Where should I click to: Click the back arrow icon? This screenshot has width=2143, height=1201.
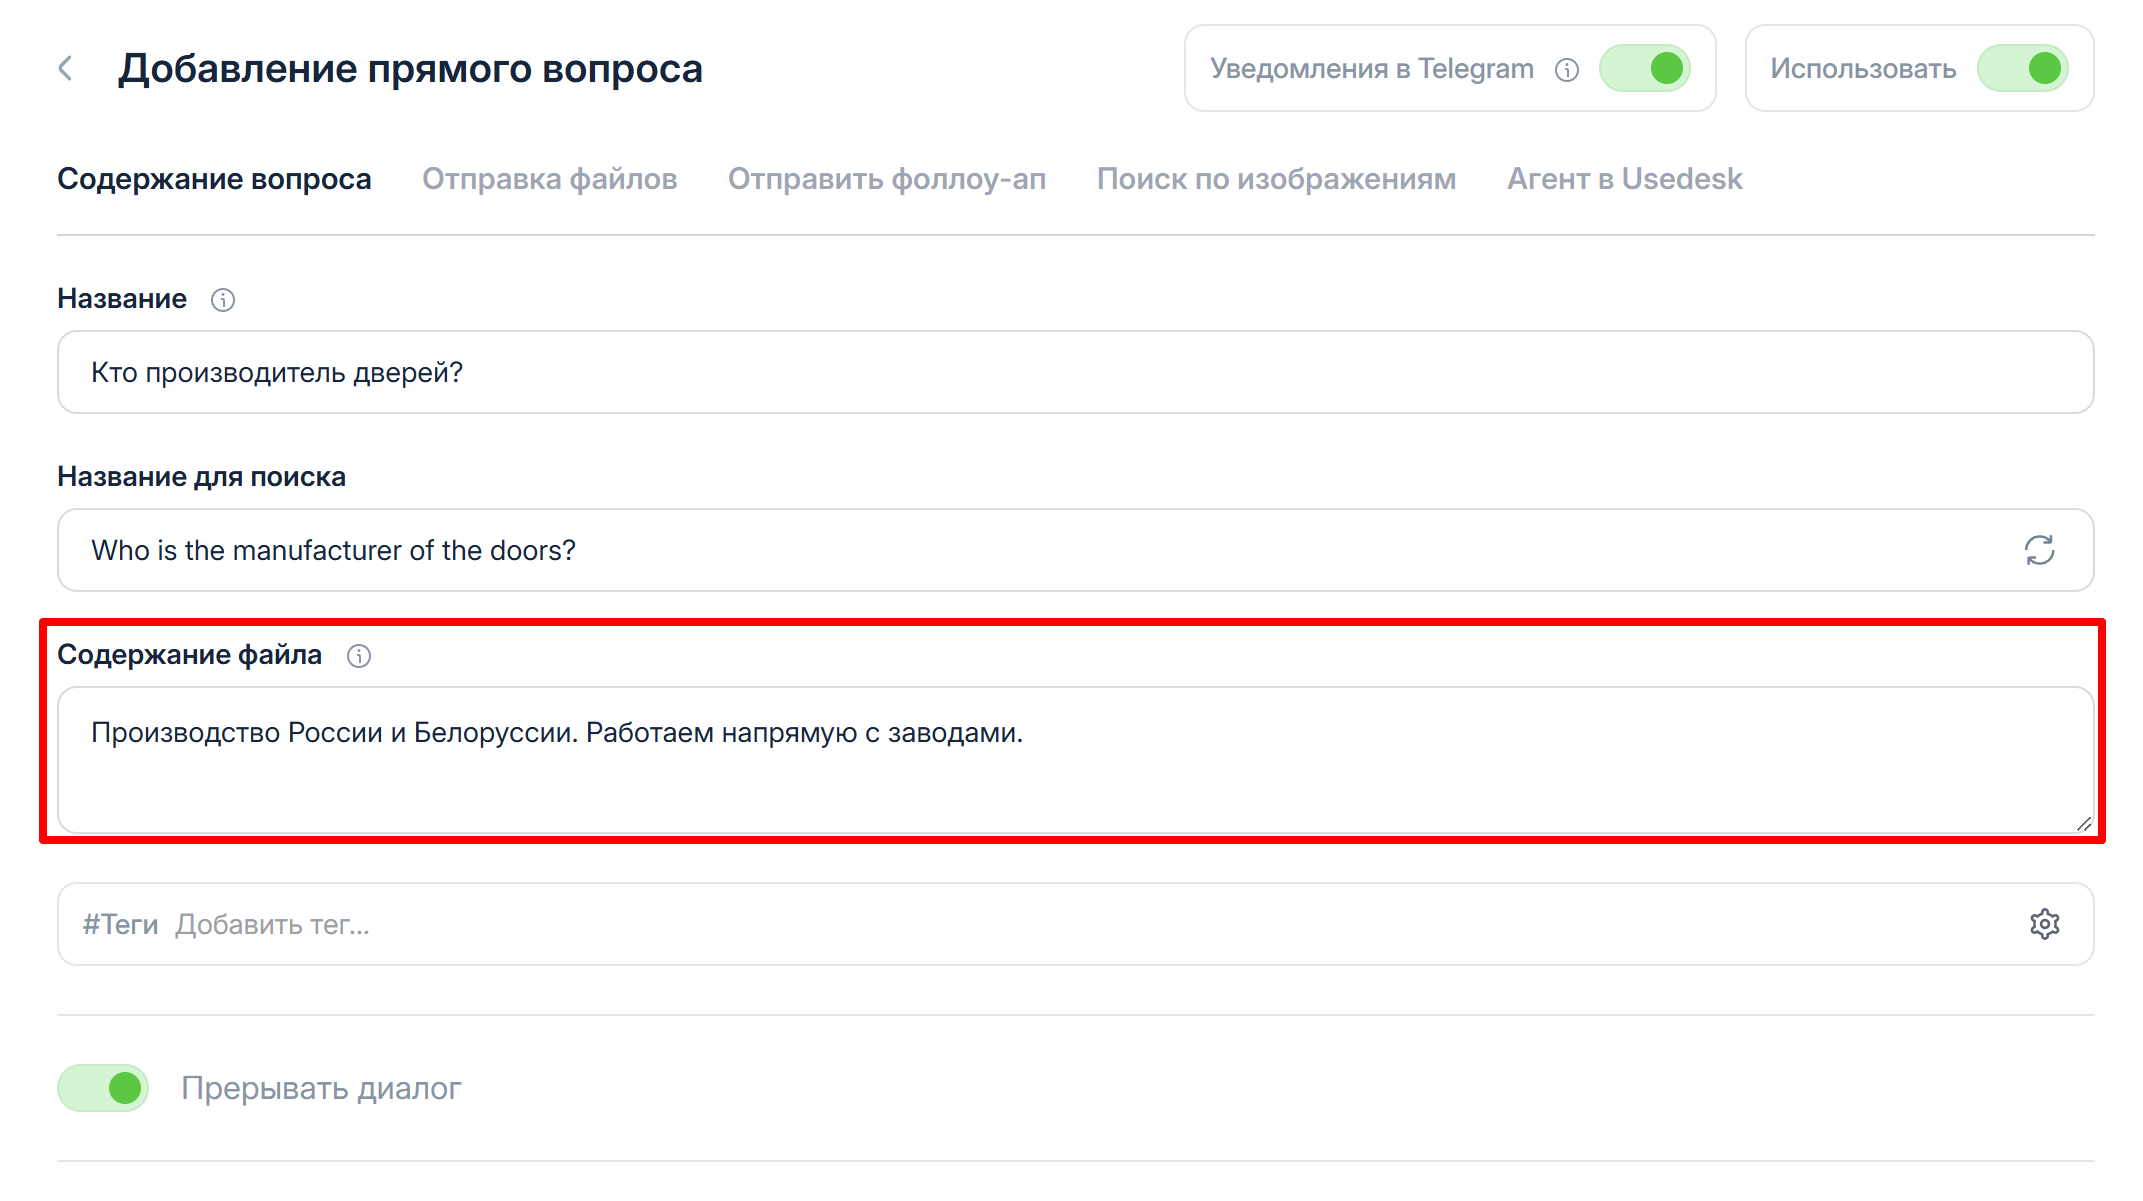tap(66, 69)
